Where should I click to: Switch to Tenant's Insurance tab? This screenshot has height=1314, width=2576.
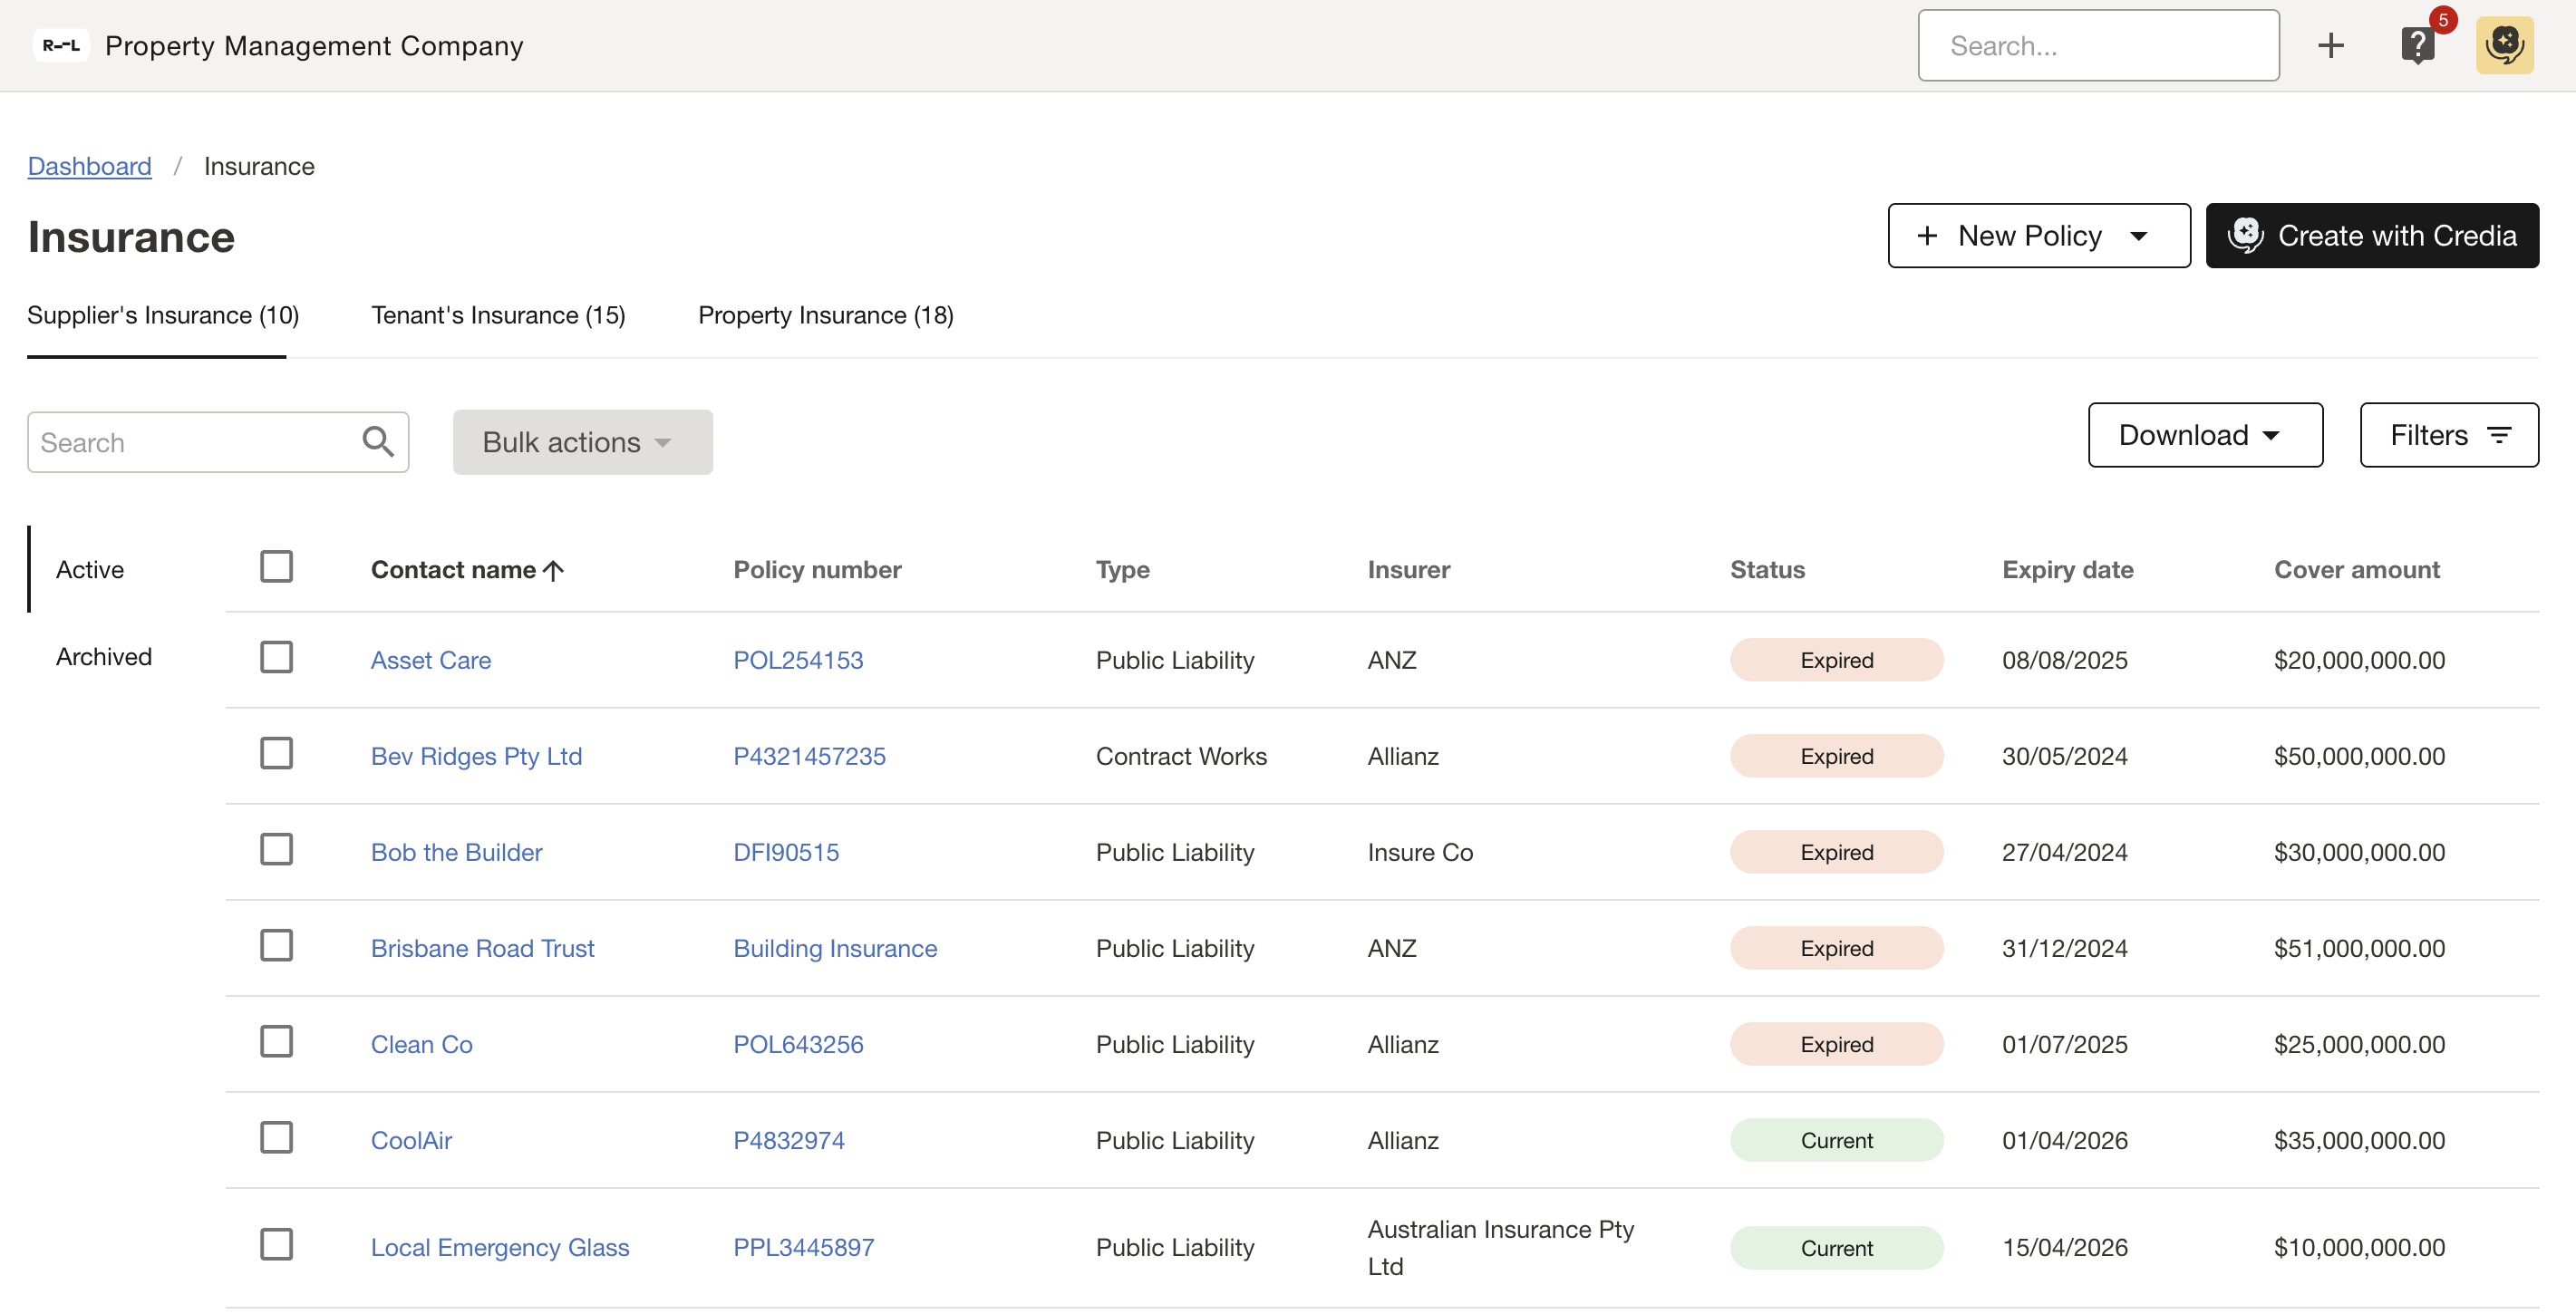pyautogui.click(x=498, y=315)
